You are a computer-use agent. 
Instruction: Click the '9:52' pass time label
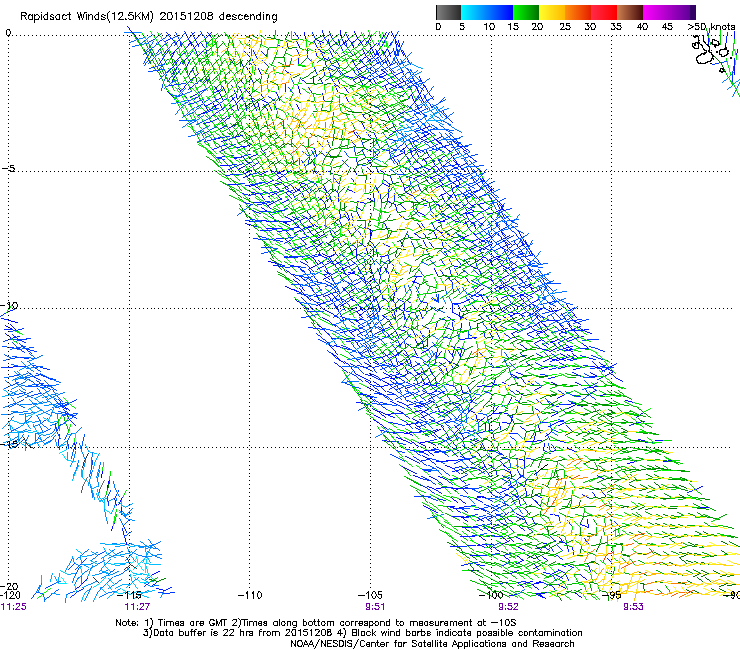tap(508, 607)
